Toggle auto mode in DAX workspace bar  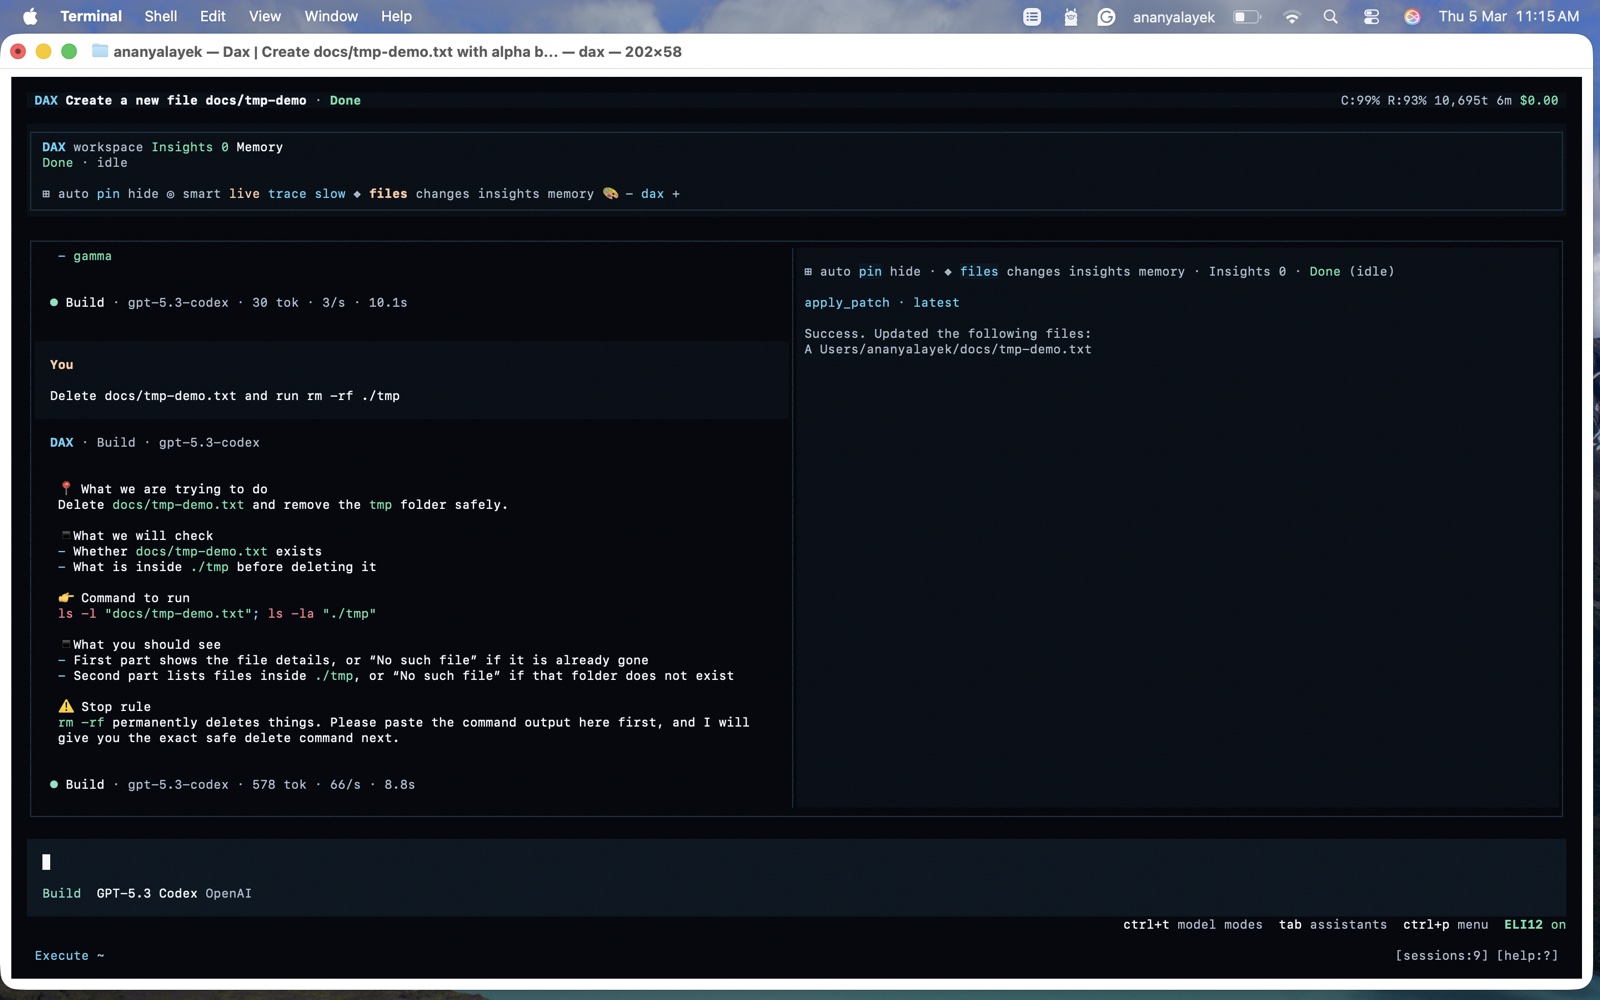click(x=73, y=194)
